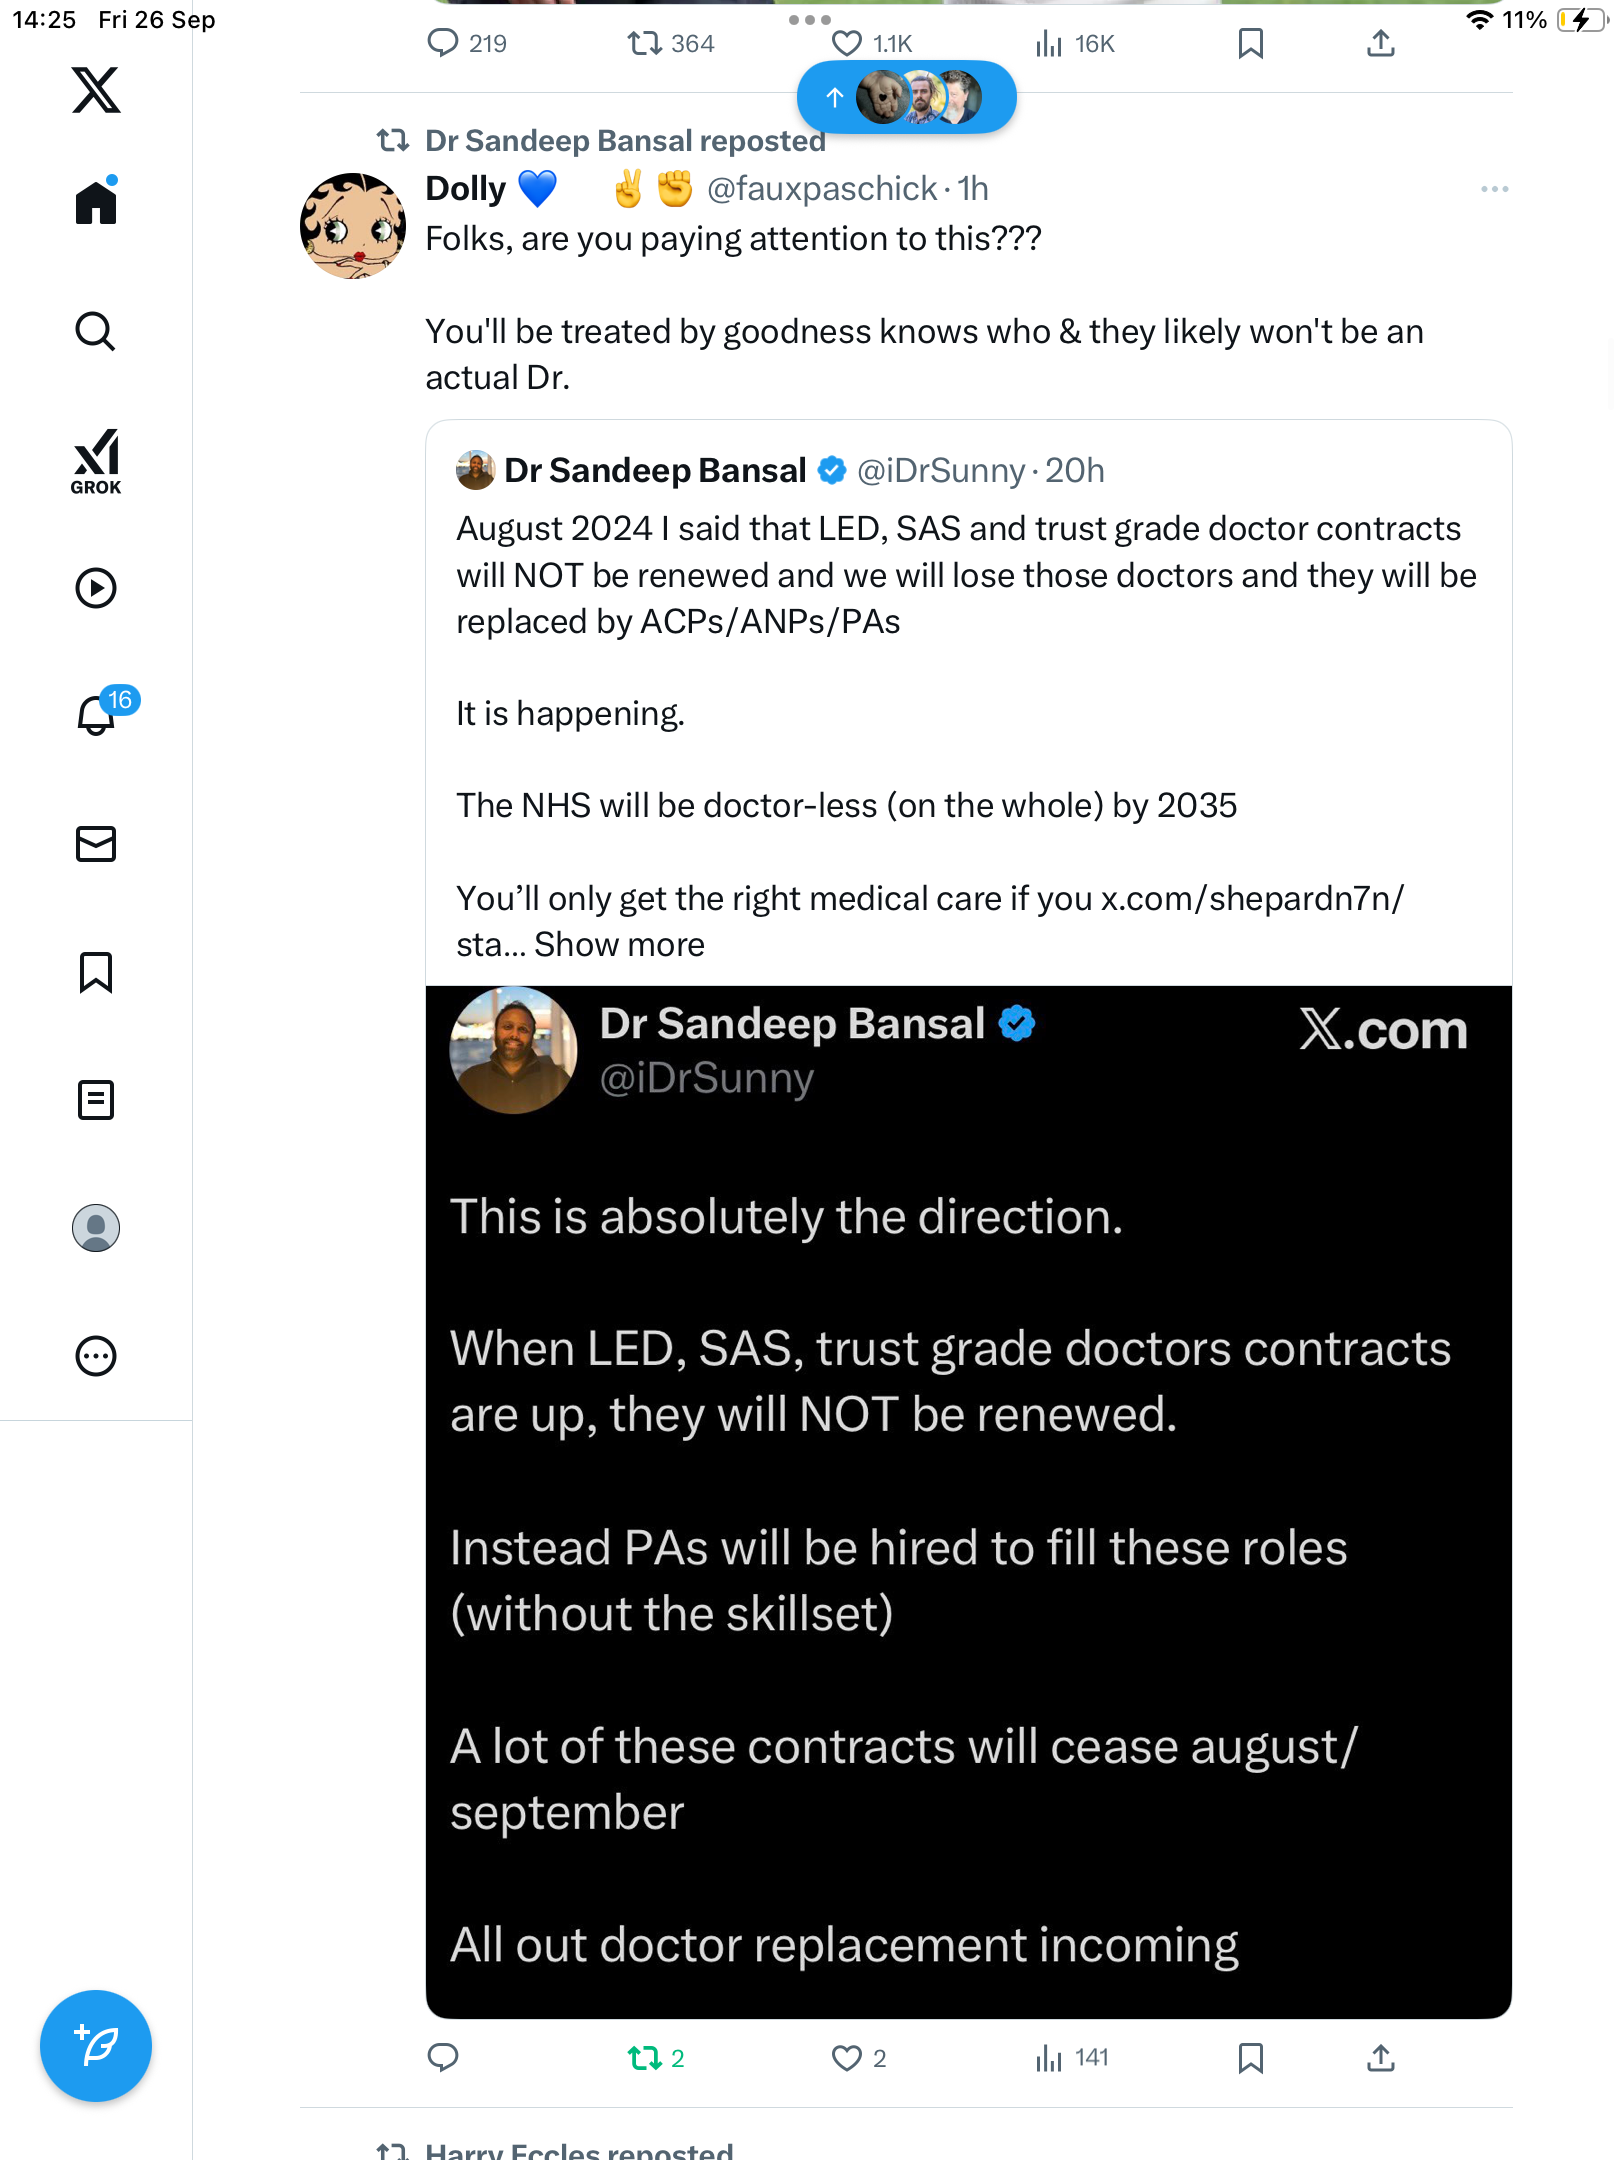1620x2160 pixels.
Task: Open the Lists icon in sidebar
Action: (96, 1100)
